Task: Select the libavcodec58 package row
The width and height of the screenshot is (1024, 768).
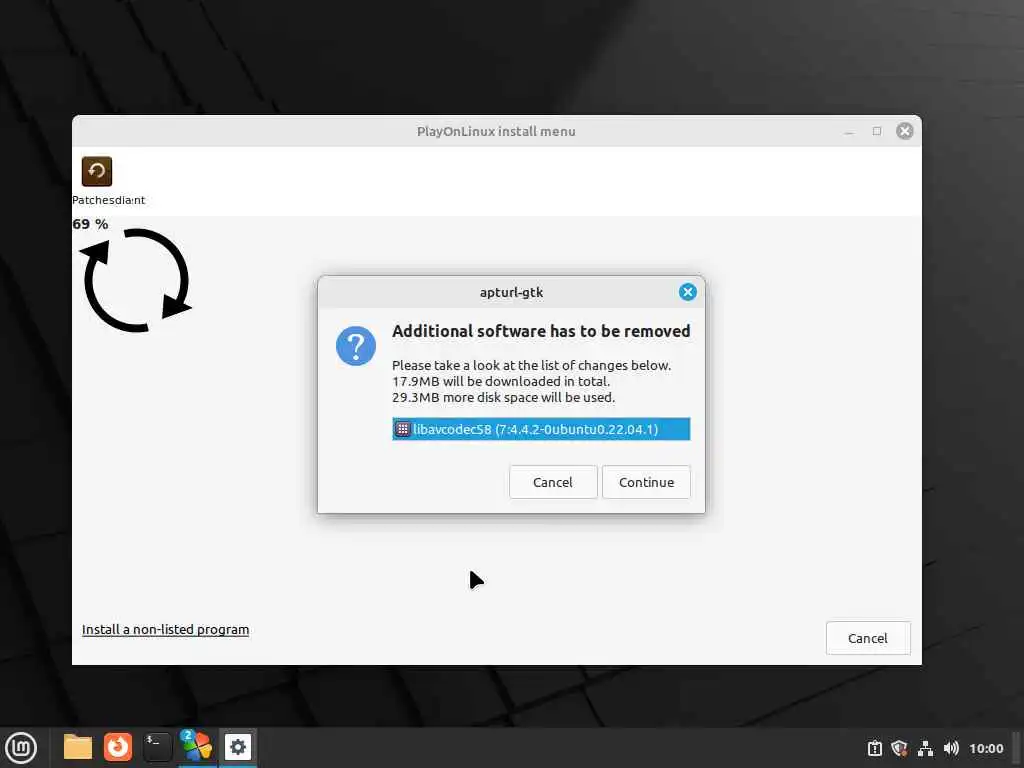Action: coord(541,429)
